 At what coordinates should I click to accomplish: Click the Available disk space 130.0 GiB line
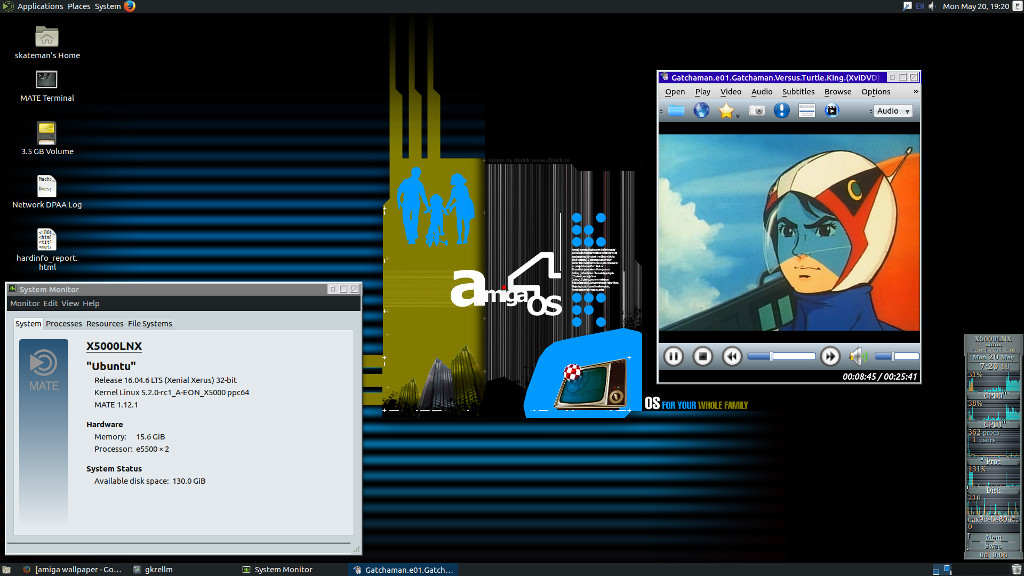(x=150, y=481)
